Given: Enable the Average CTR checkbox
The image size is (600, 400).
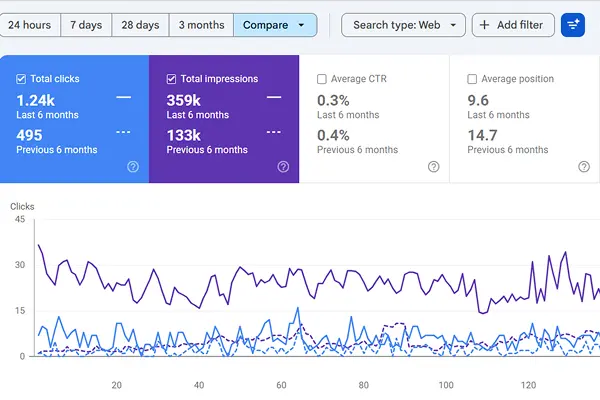Looking at the screenshot, I should pyautogui.click(x=322, y=79).
